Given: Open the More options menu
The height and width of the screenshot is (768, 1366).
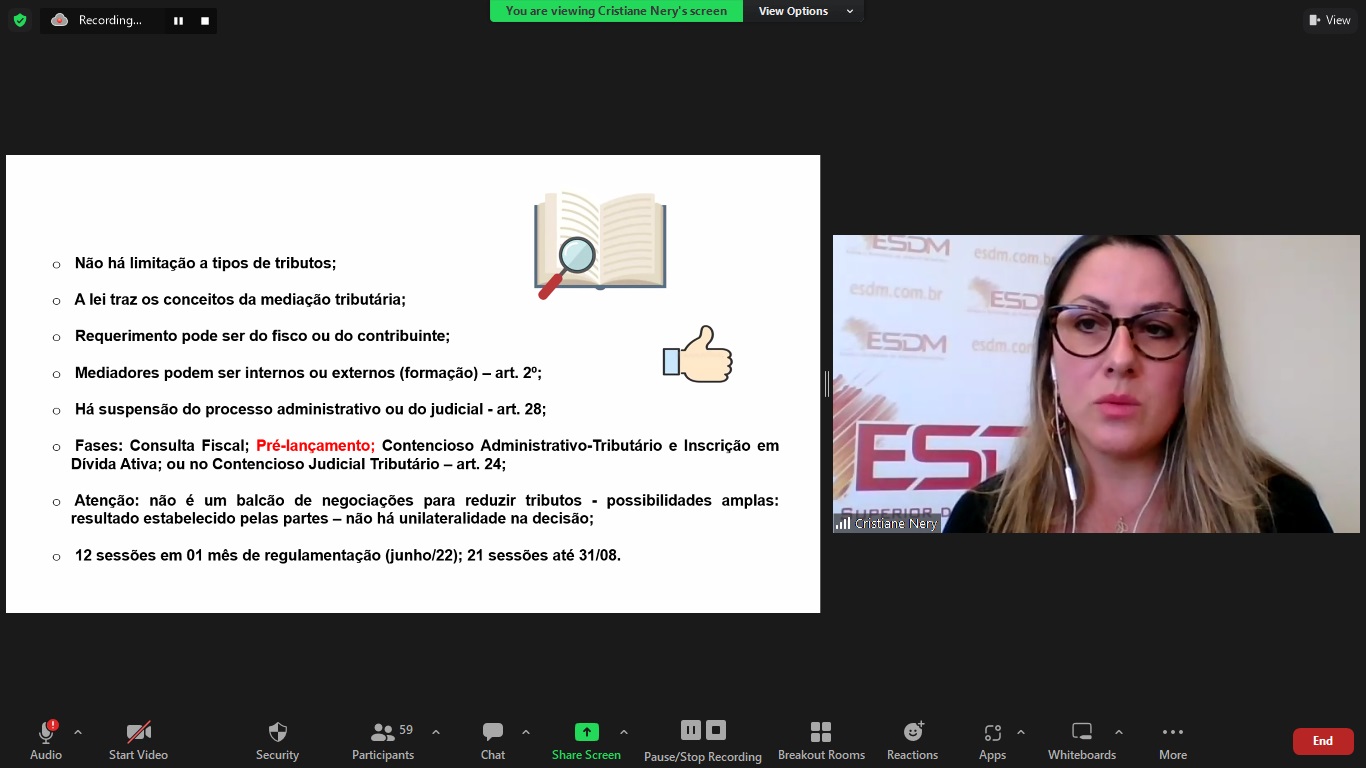Looking at the screenshot, I should pyautogui.click(x=1173, y=740).
